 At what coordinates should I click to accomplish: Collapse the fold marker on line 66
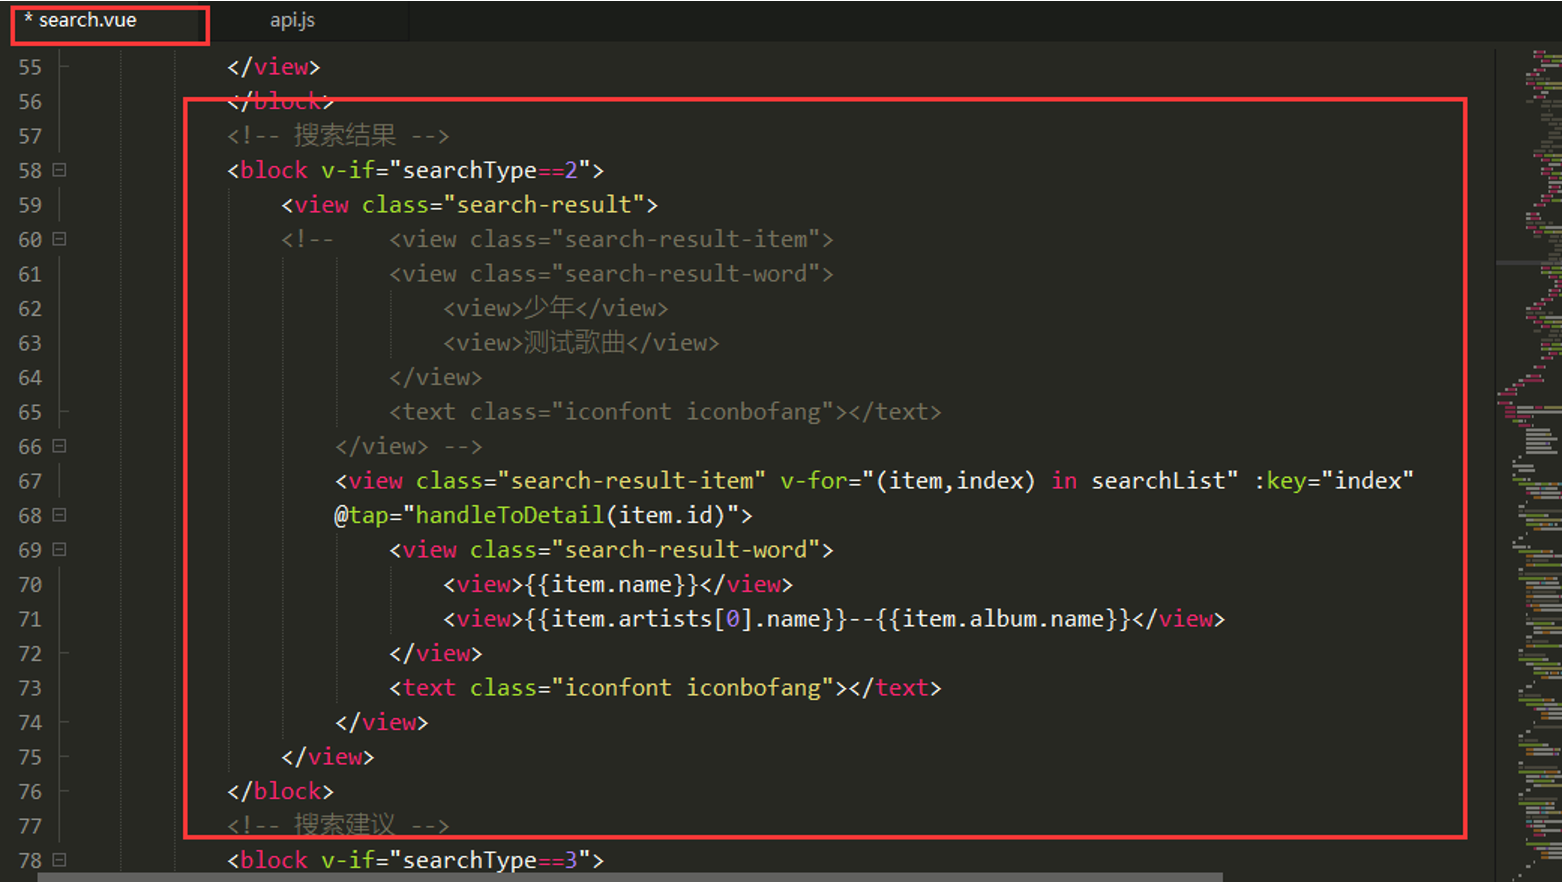pos(59,446)
